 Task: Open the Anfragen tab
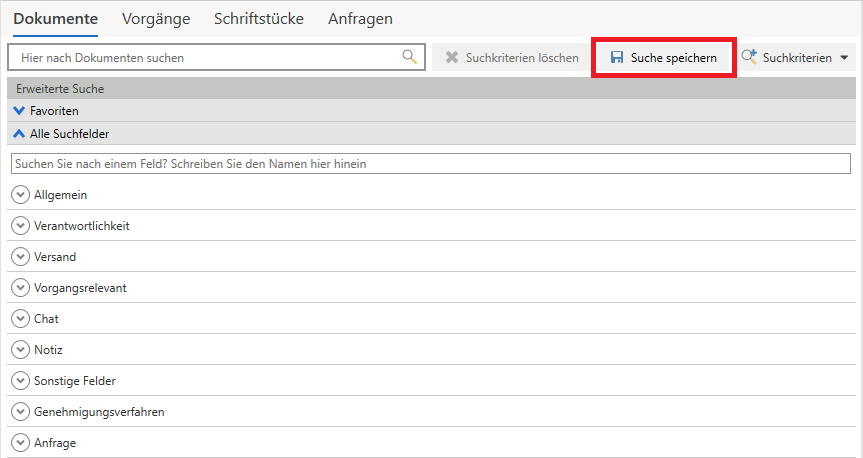coord(360,19)
